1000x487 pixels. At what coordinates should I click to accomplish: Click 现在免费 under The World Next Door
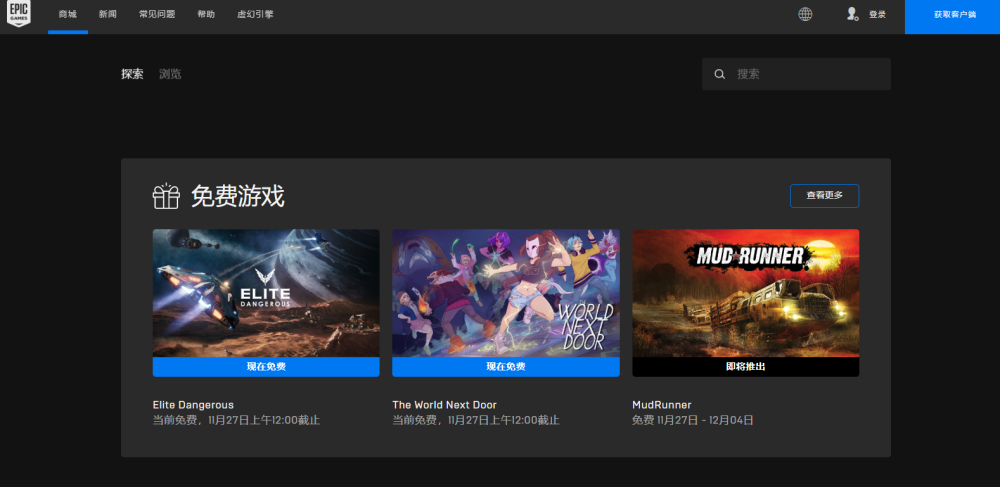[506, 367]
